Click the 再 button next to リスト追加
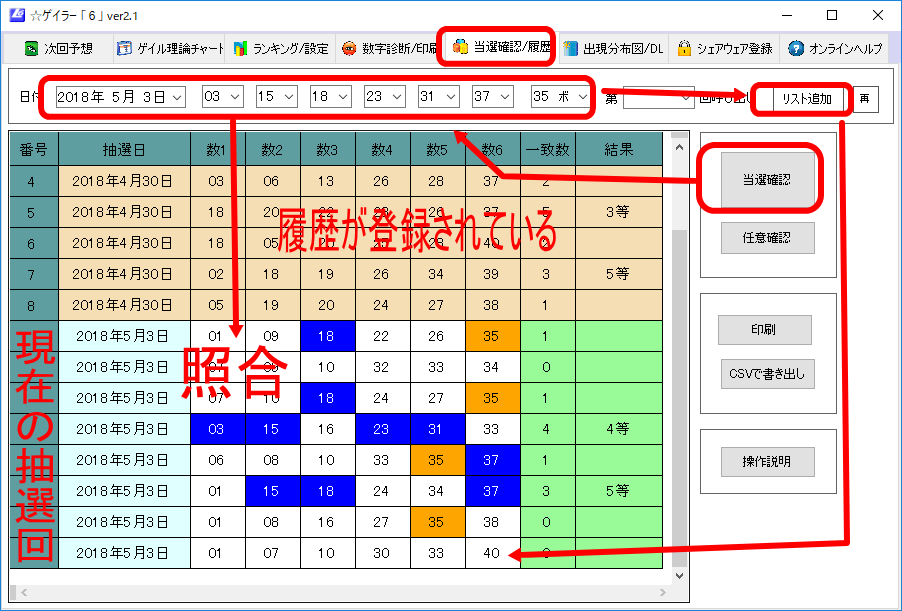The image size is (902, 611). click(864, 98)
